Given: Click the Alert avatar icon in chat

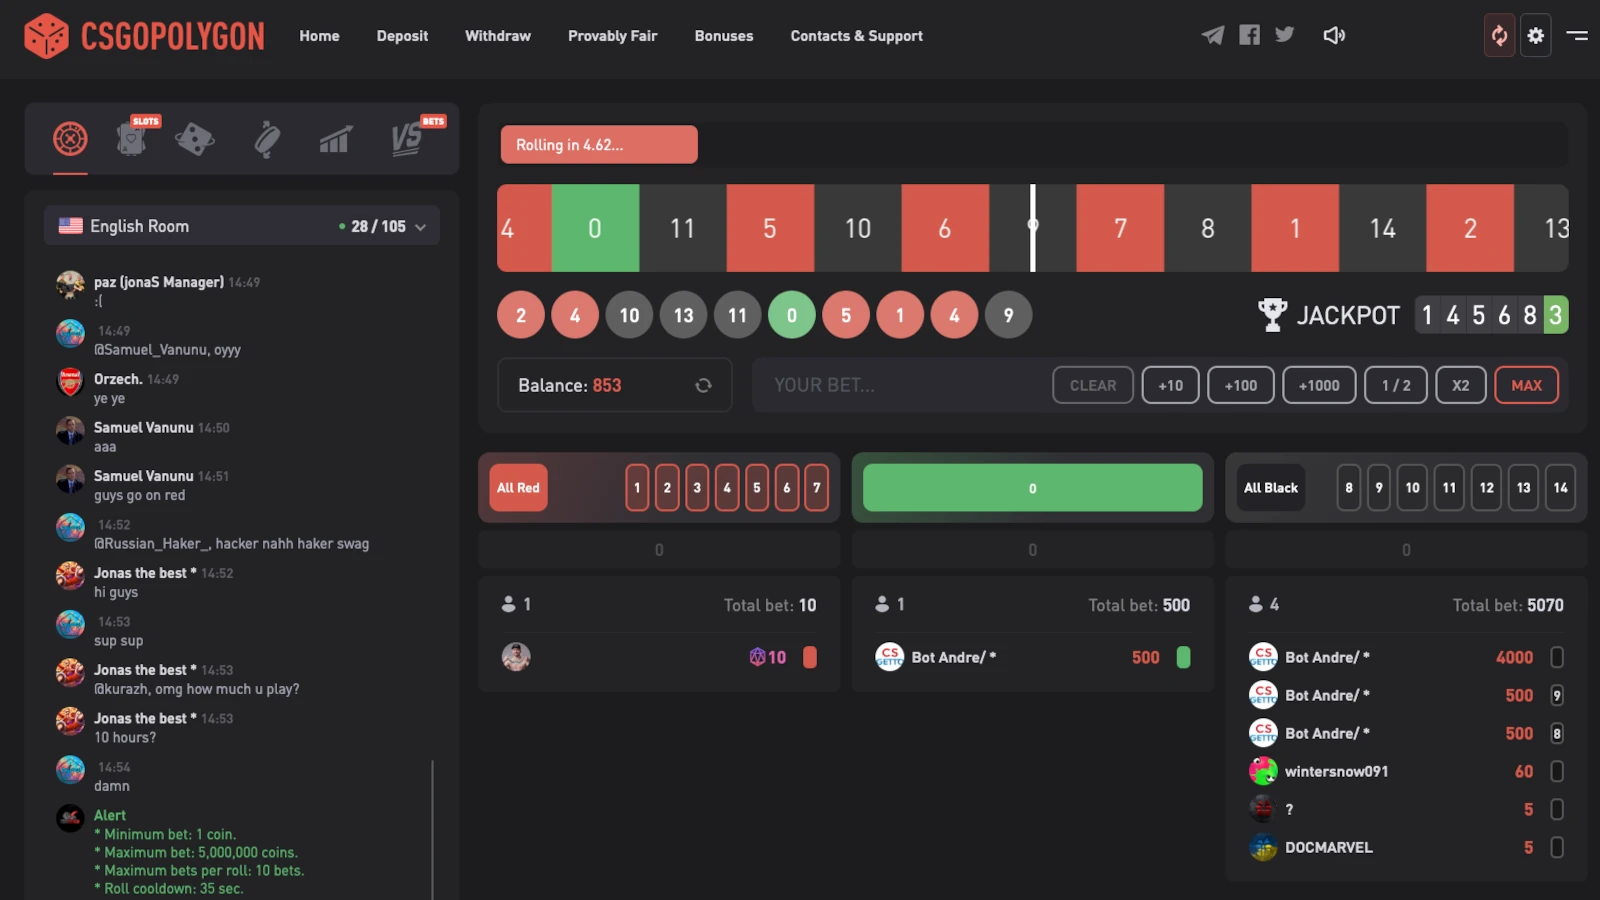Looking at the screenshot, I should click(70, 819).
